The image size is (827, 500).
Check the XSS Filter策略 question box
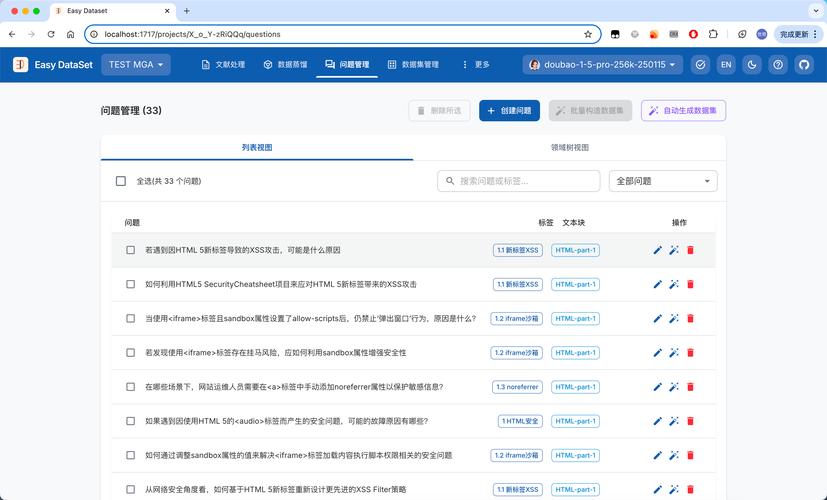pos(130,490)
